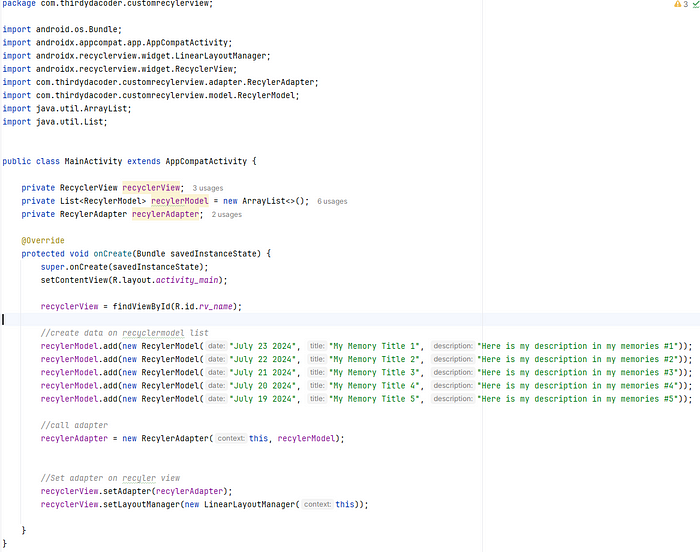Click the import LinearLayoutManager line
Screen dimensions: 700x552
point(136,56)
